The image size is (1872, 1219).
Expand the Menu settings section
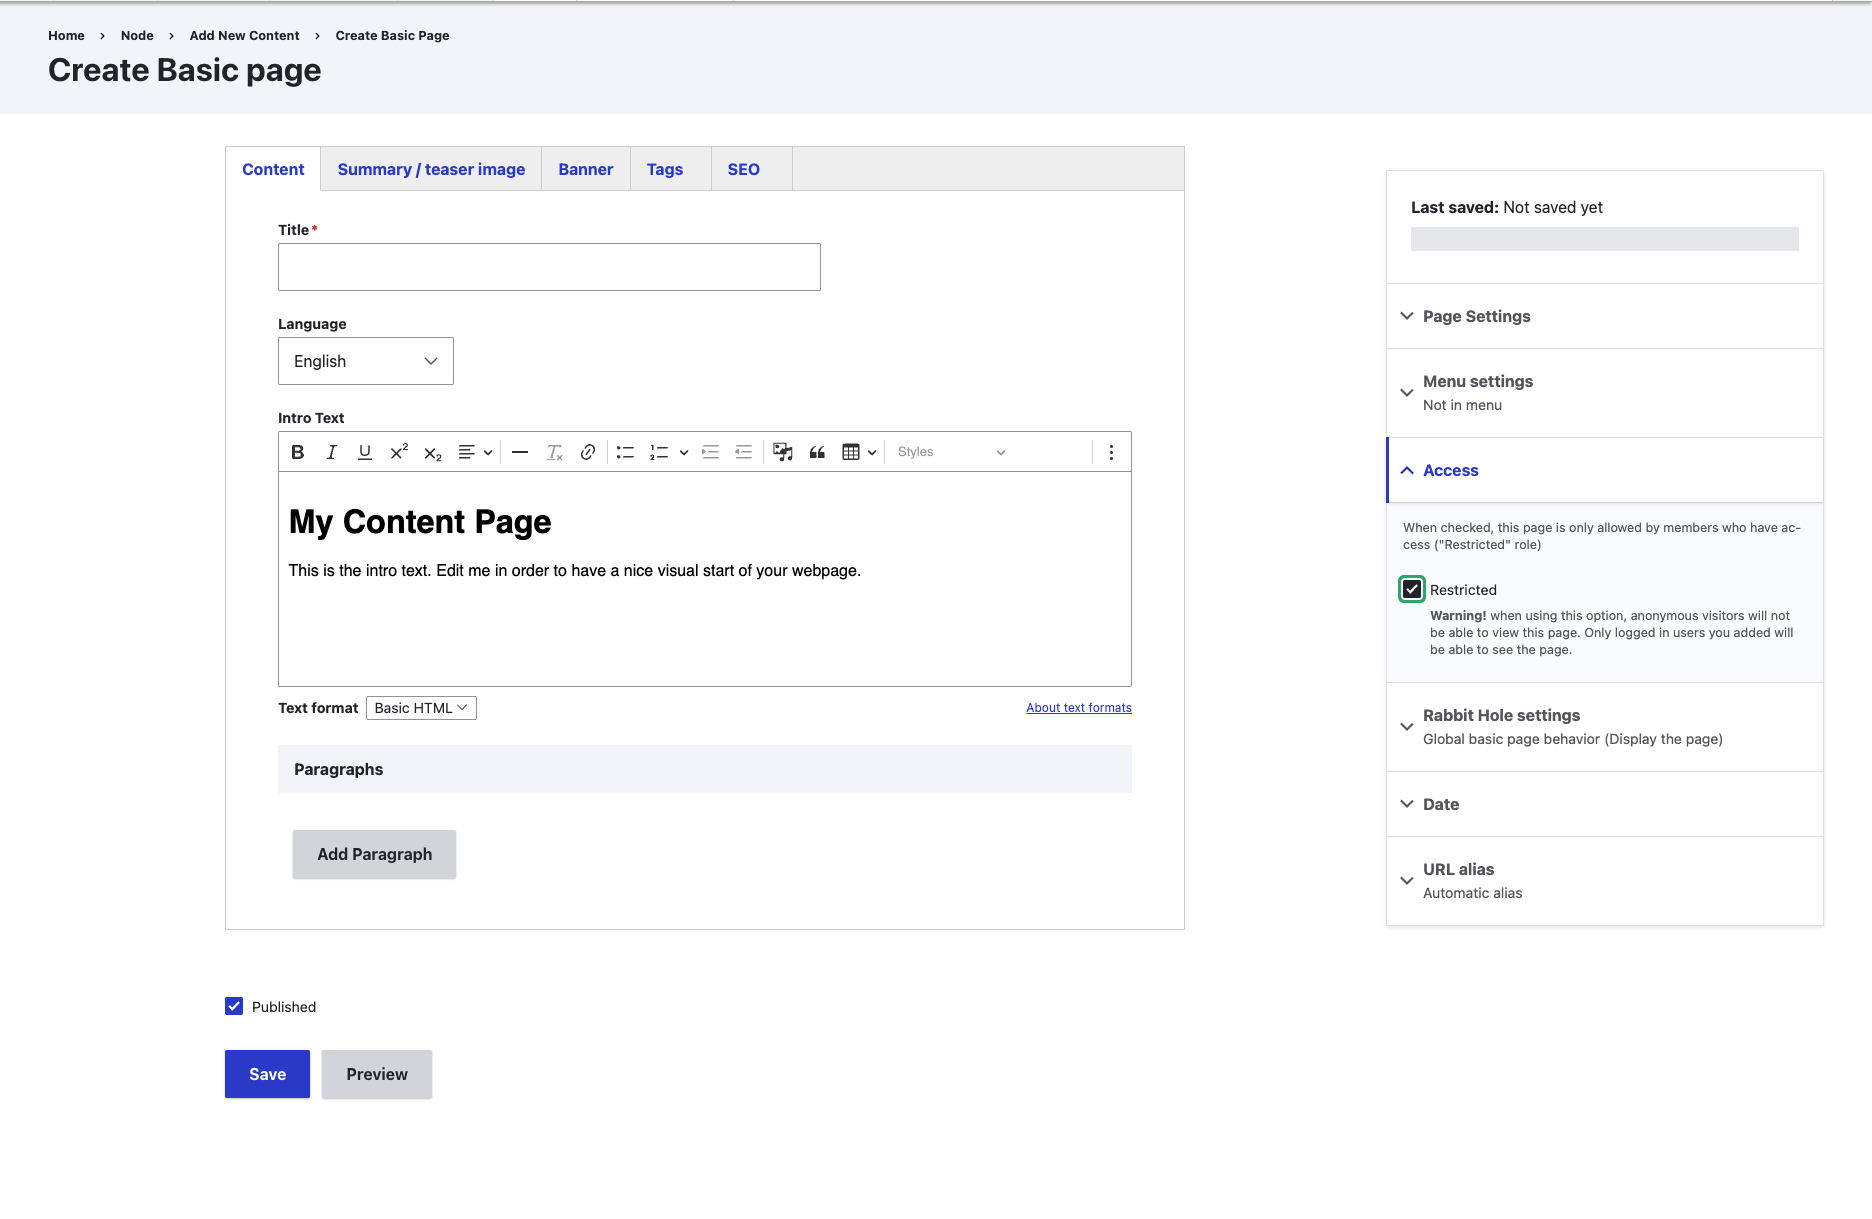pos(1604,392)
